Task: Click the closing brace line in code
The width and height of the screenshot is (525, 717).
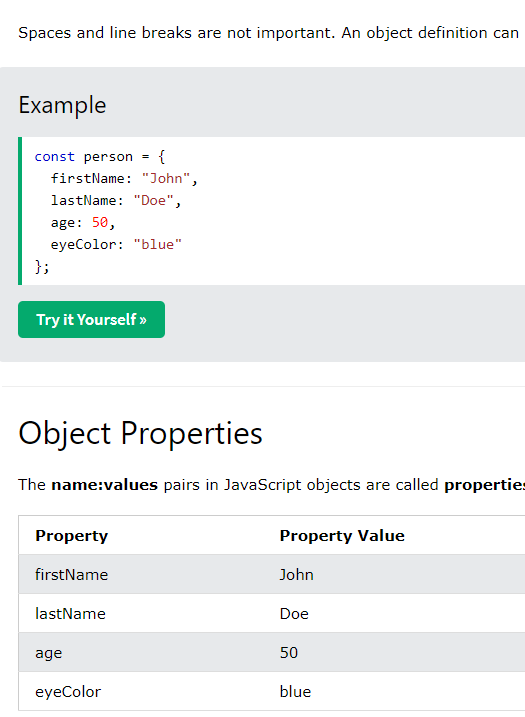Action: click(x=42, y=267)
